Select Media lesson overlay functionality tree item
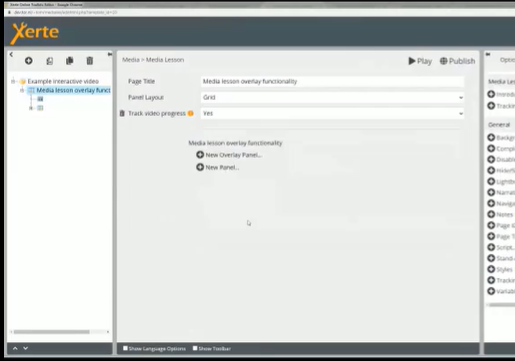 [x=73, y=90]
